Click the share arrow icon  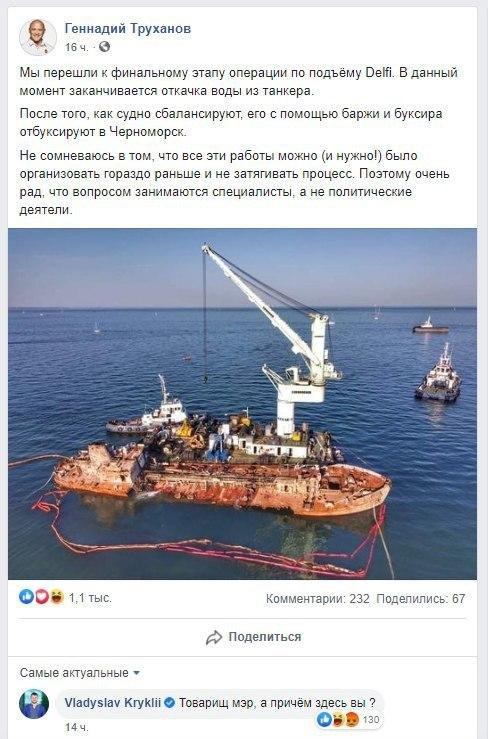[214, 637]
